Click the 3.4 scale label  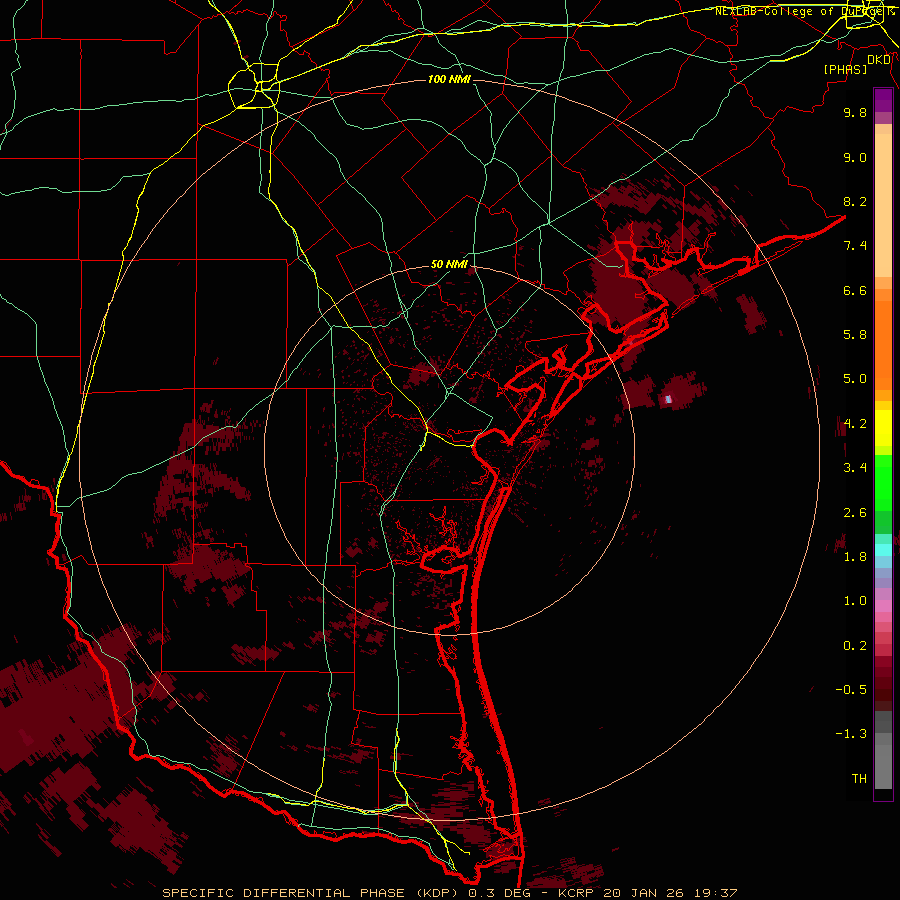click(855, 468)
